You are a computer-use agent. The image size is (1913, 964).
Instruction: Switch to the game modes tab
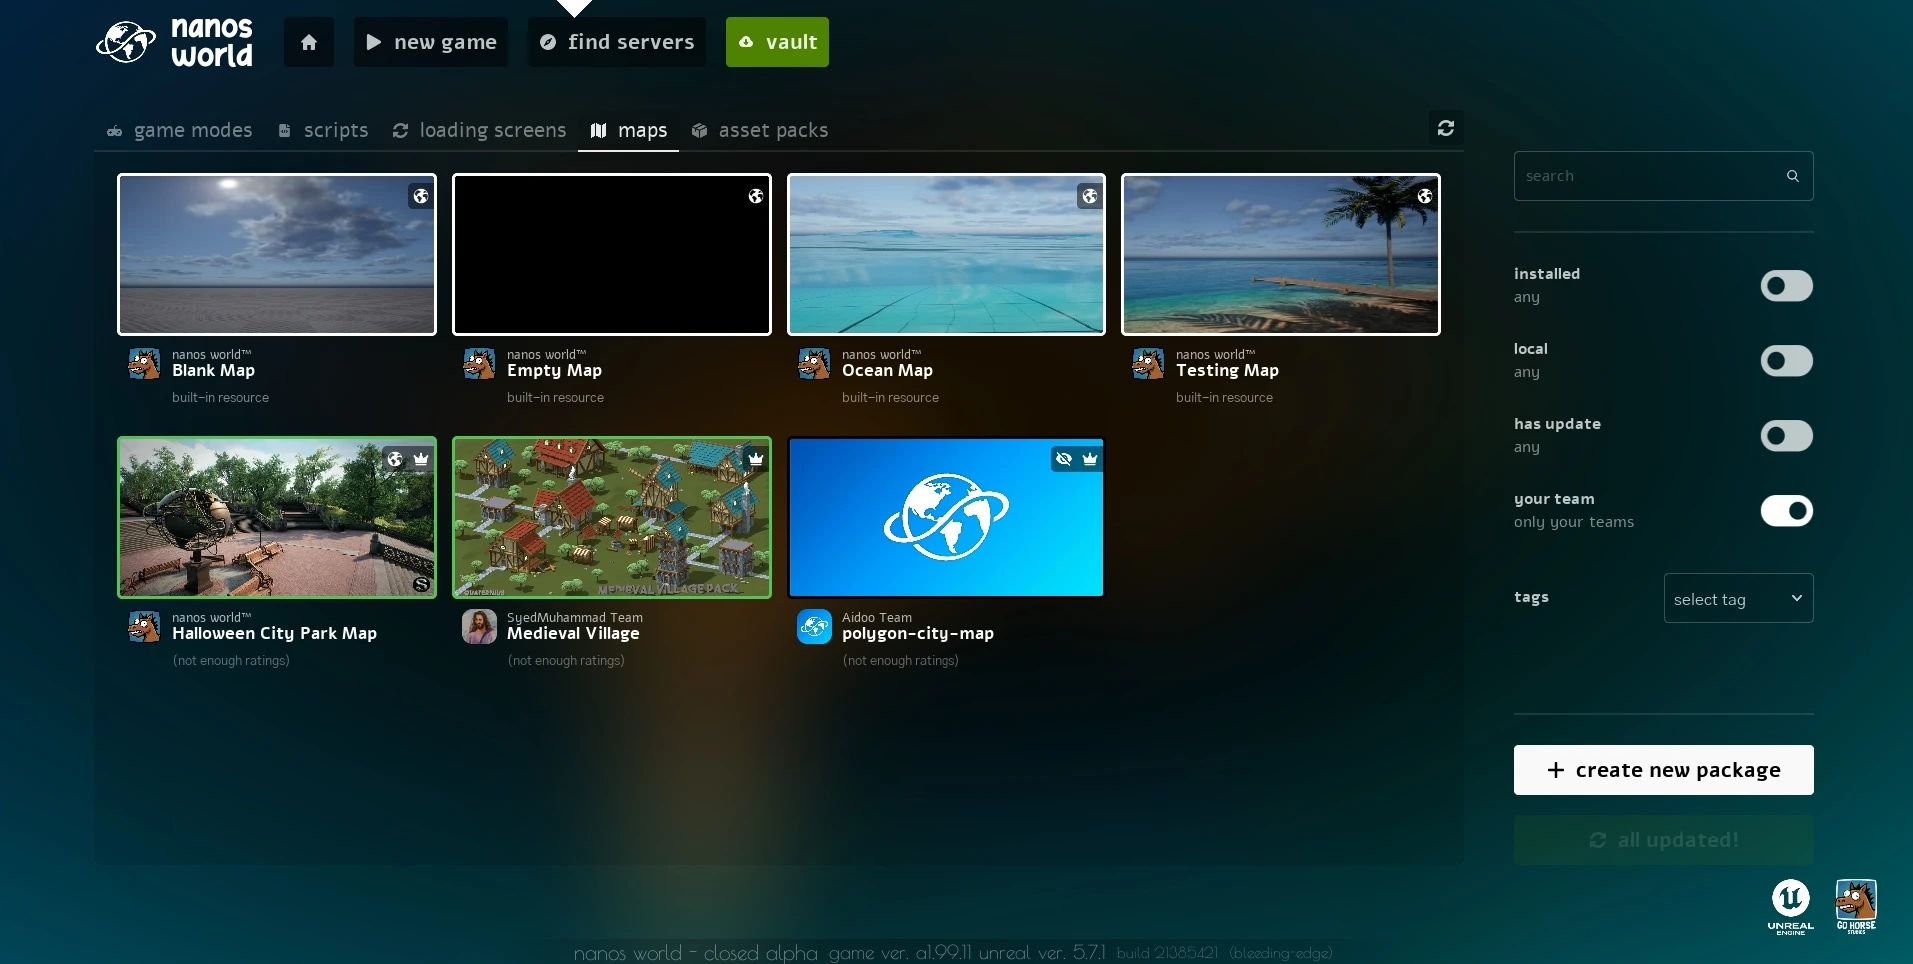[180, 130]
